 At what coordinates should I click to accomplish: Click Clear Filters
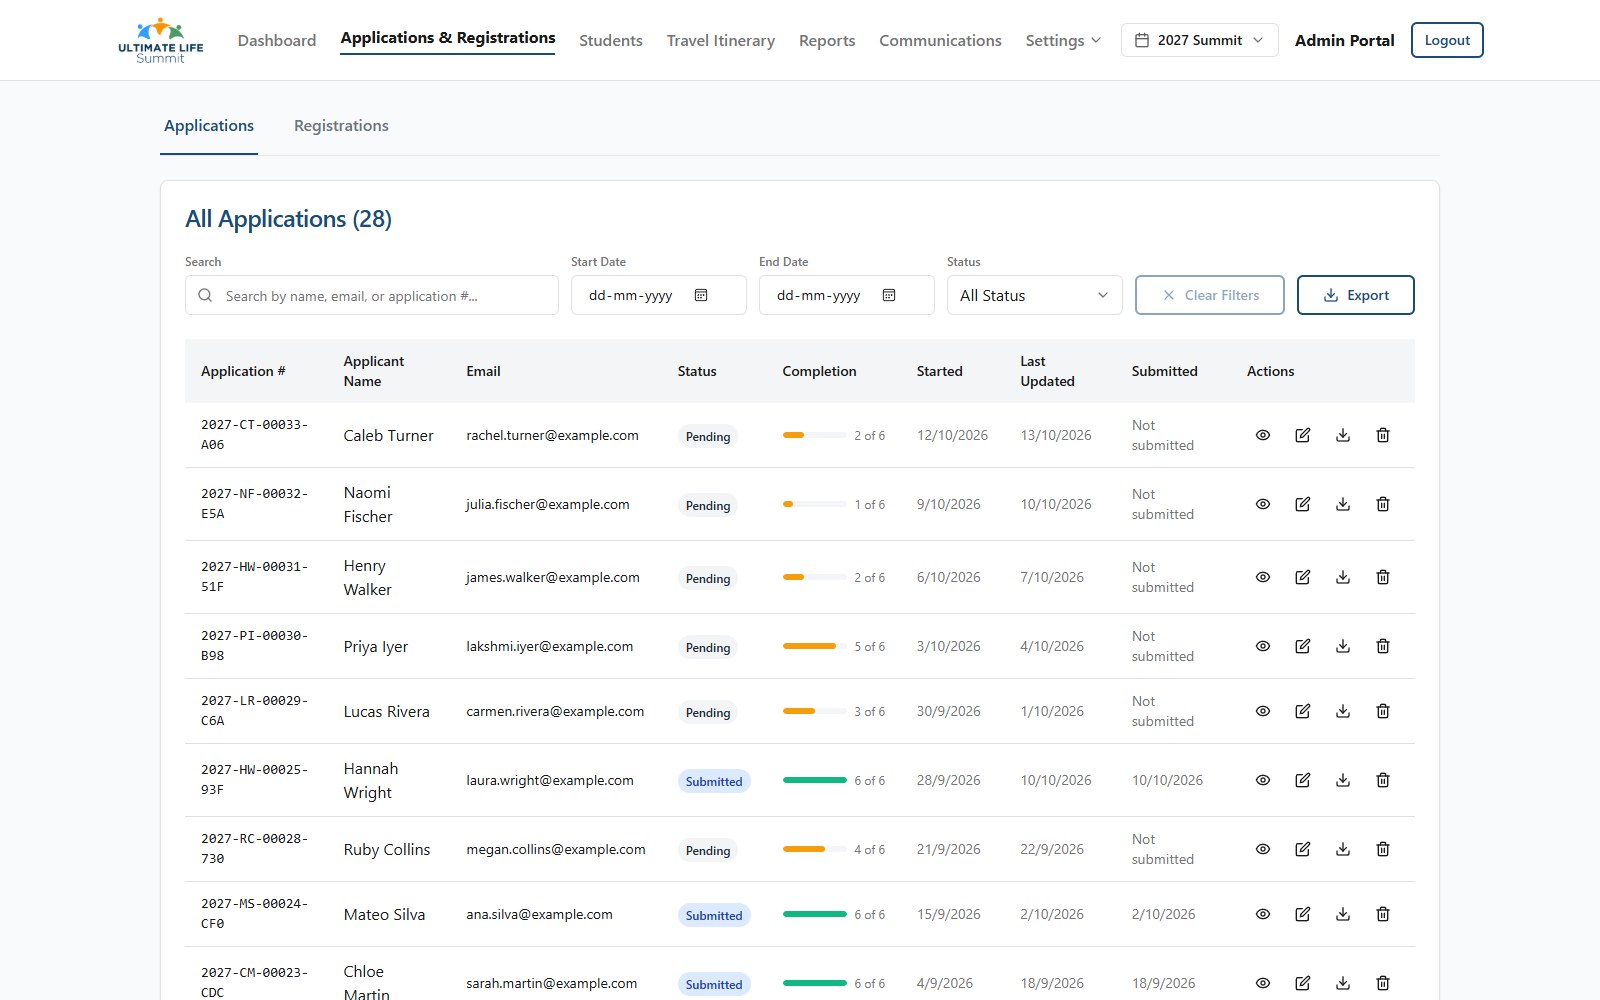coord(1209,295)
